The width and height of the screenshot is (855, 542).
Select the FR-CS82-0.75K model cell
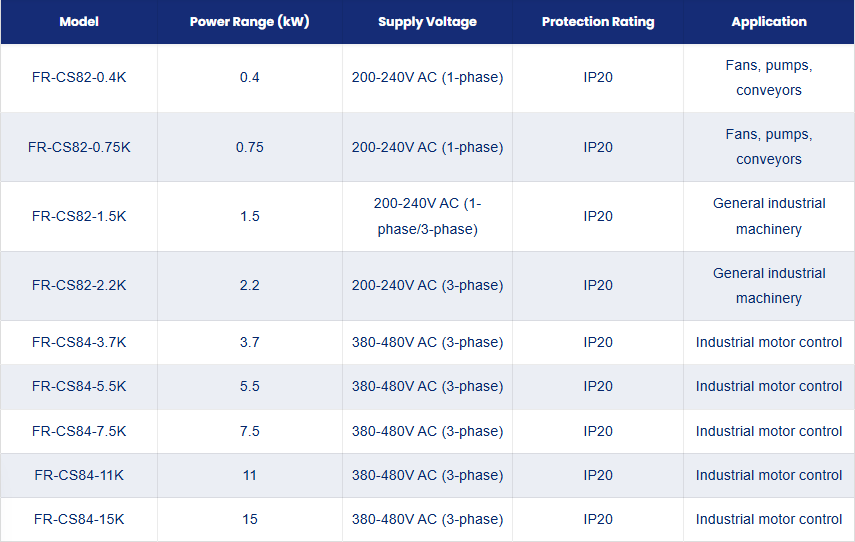(x=79, y=147)
